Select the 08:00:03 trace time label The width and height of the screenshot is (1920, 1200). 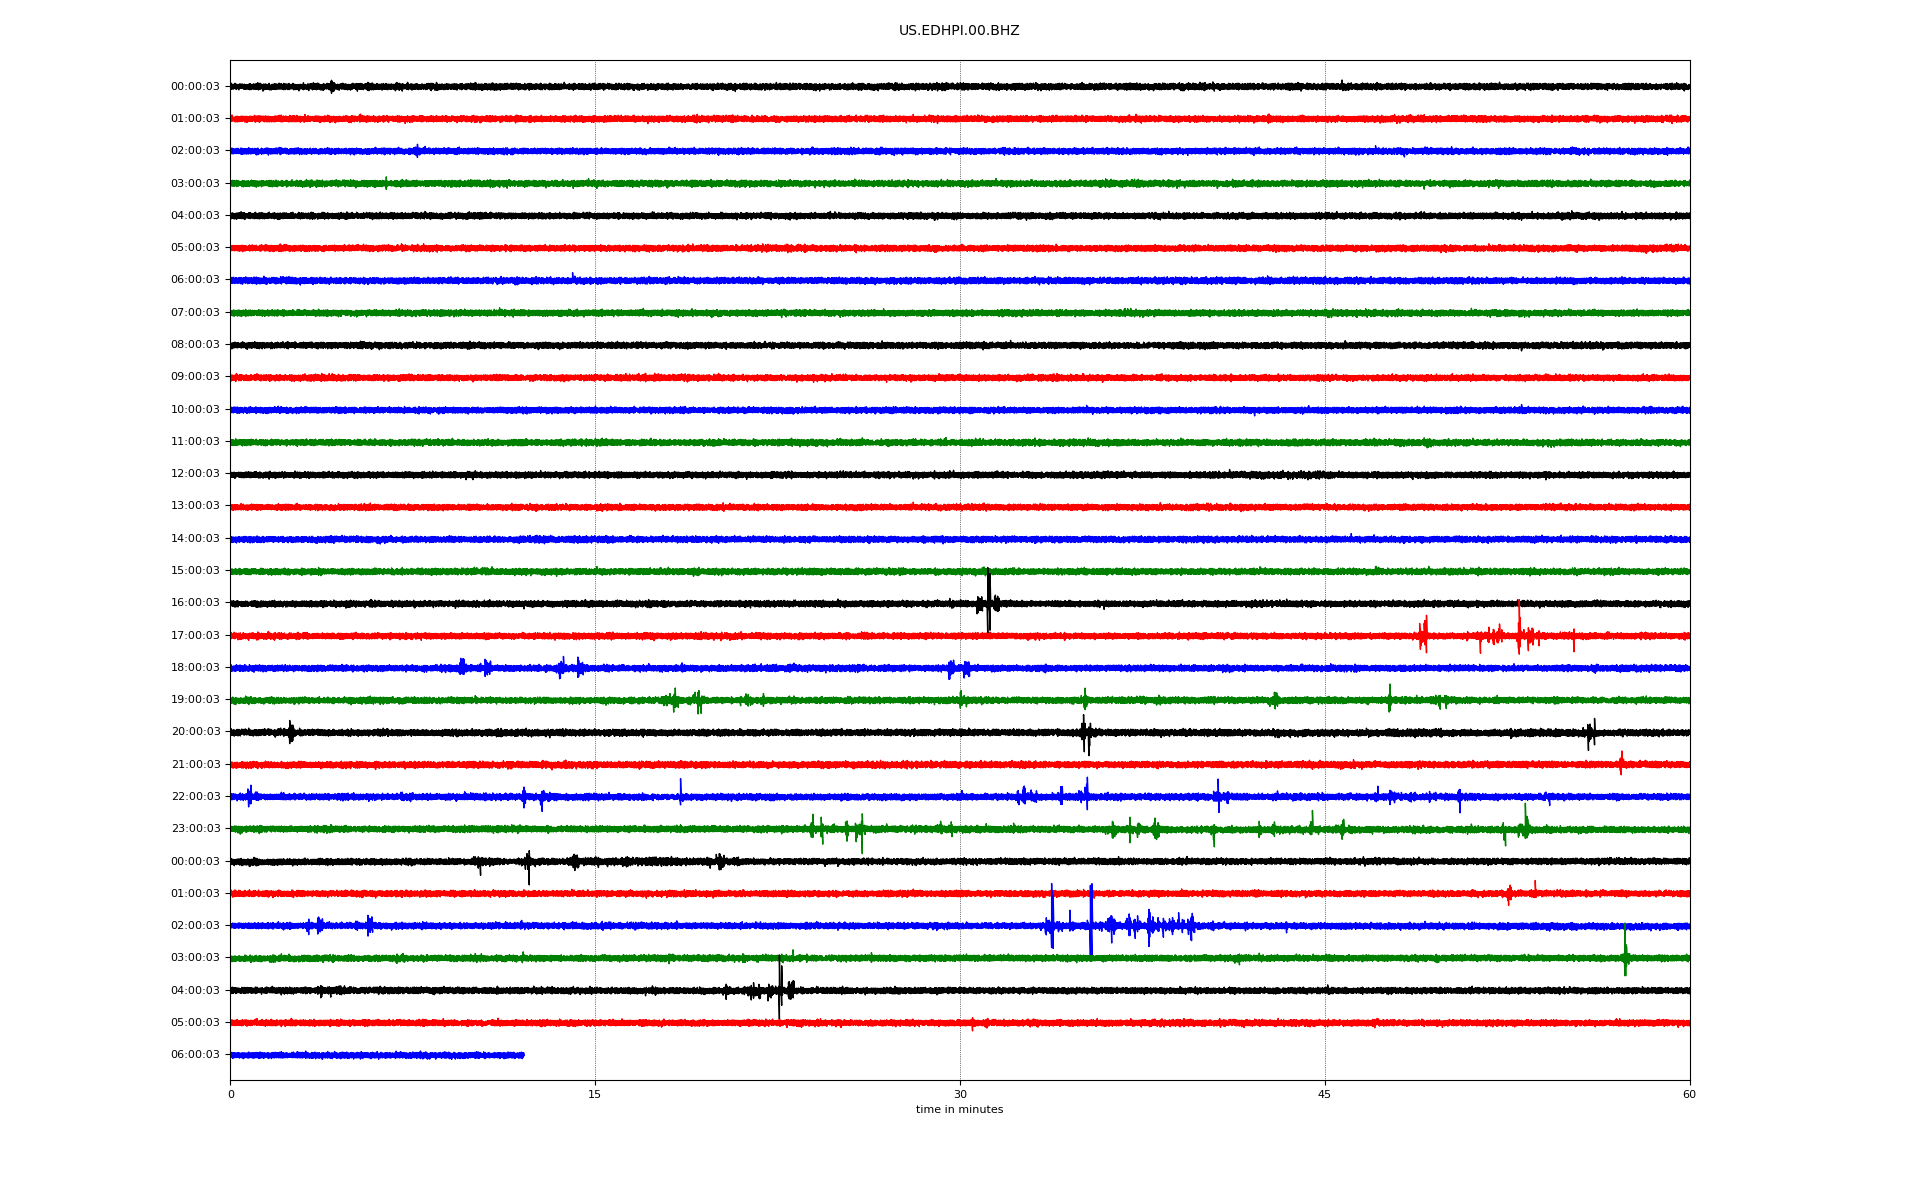pos(195,345)
